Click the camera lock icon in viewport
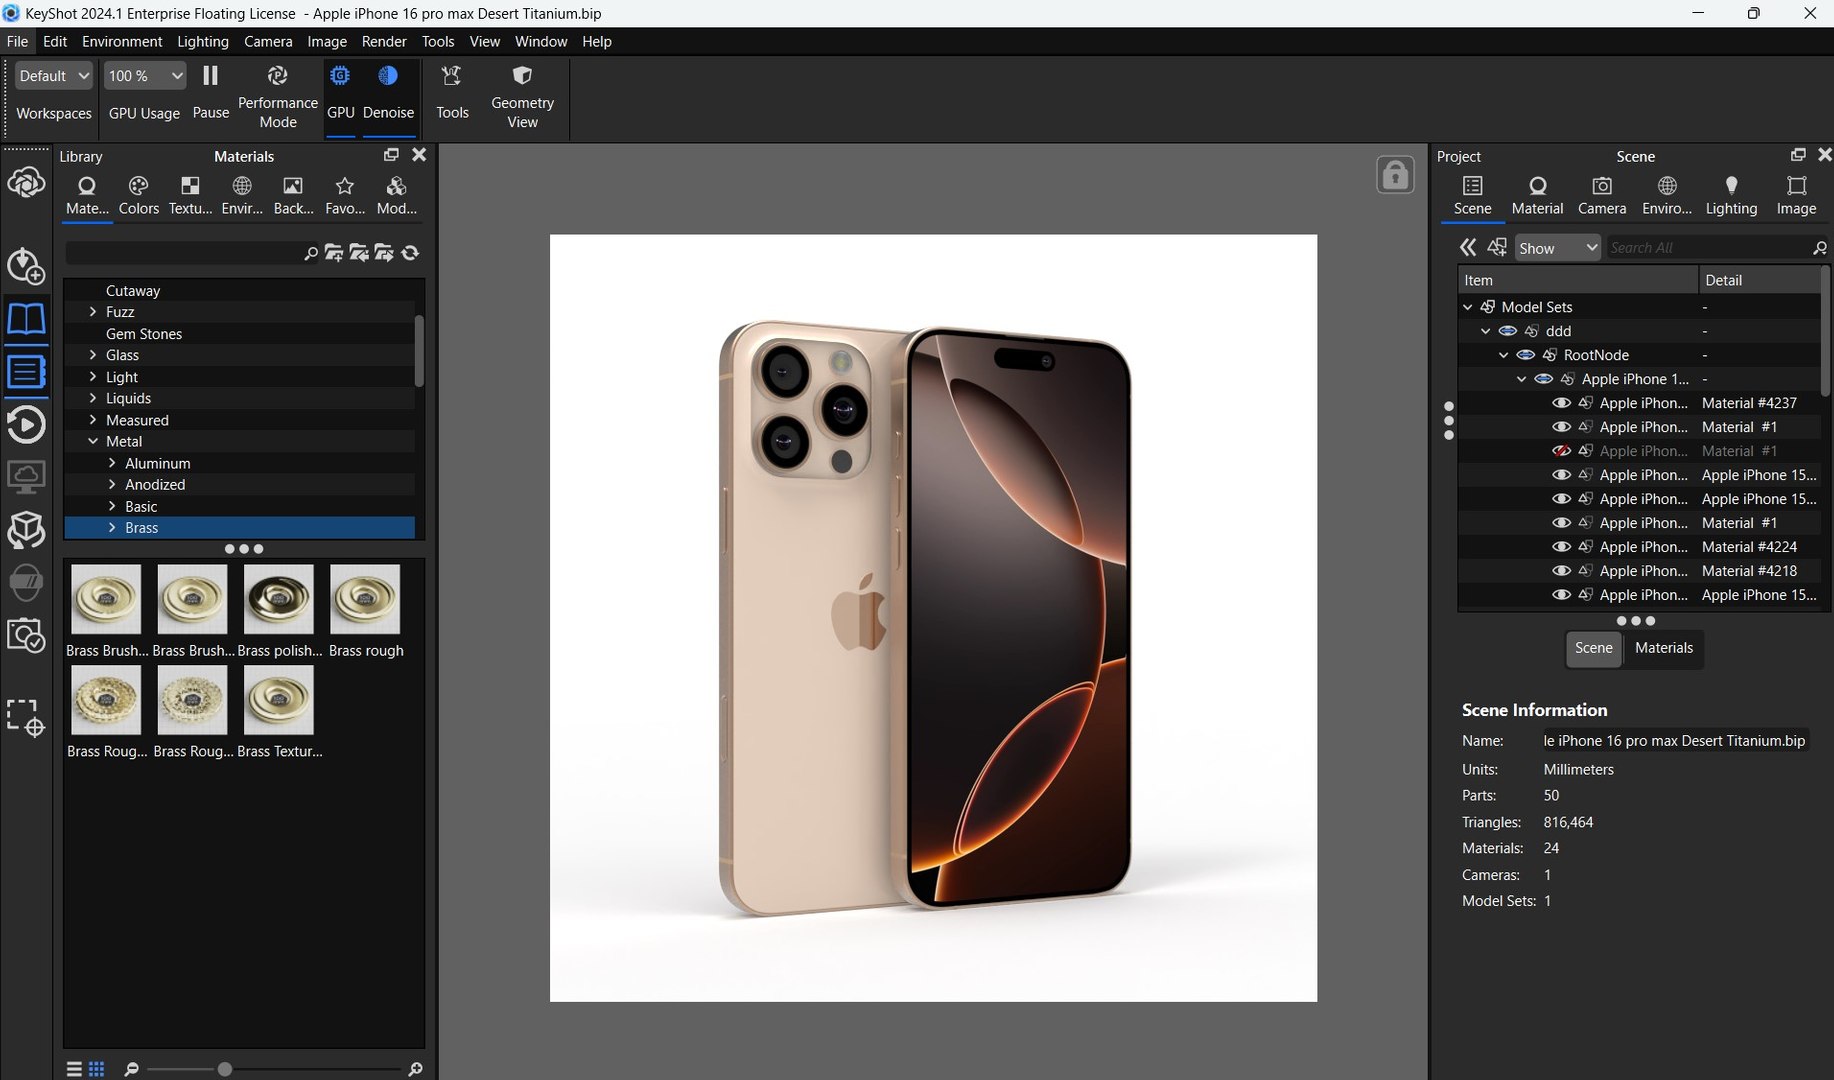The image size is (1834, 1080). (1395, 175)
